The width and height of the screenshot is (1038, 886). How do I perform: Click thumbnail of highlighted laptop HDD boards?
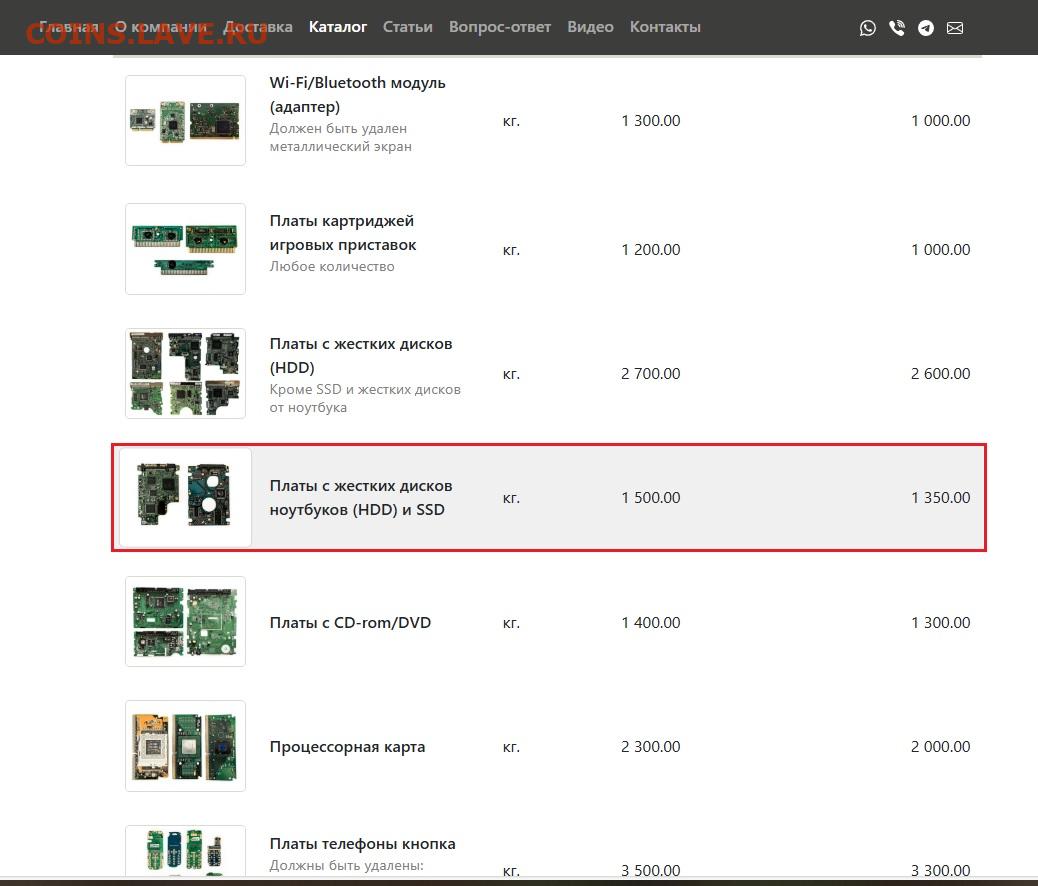[185, 497]
